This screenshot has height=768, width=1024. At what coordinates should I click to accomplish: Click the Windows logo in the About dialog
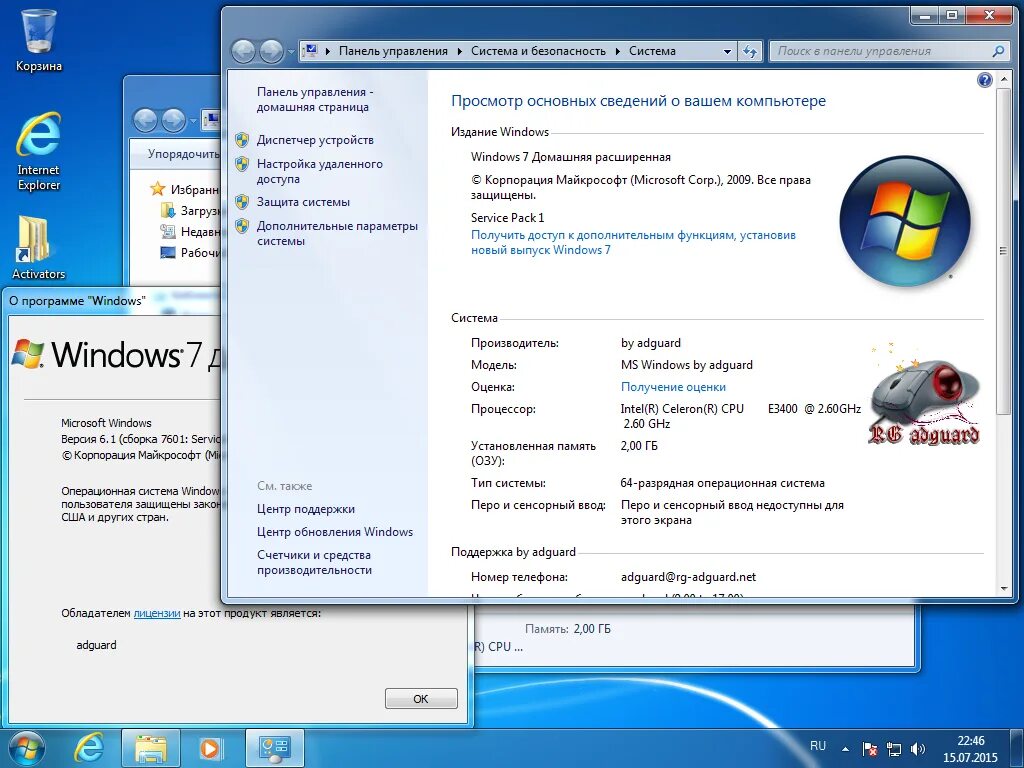tap(27, 353)
